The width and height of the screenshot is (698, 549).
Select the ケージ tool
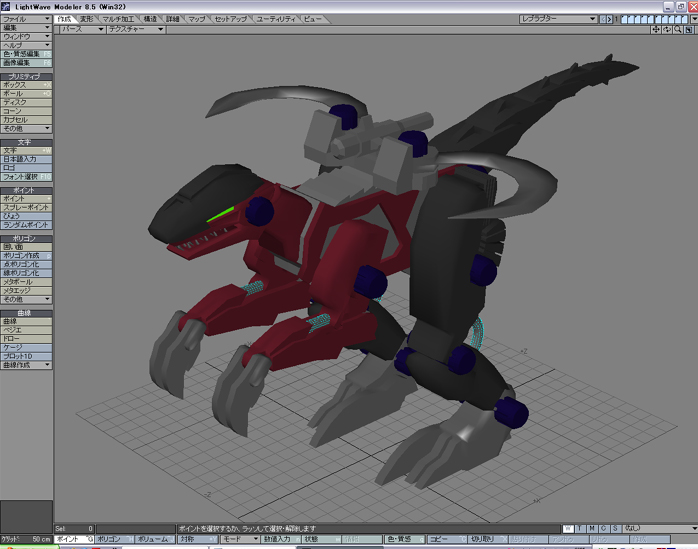[x=26, y=347]
